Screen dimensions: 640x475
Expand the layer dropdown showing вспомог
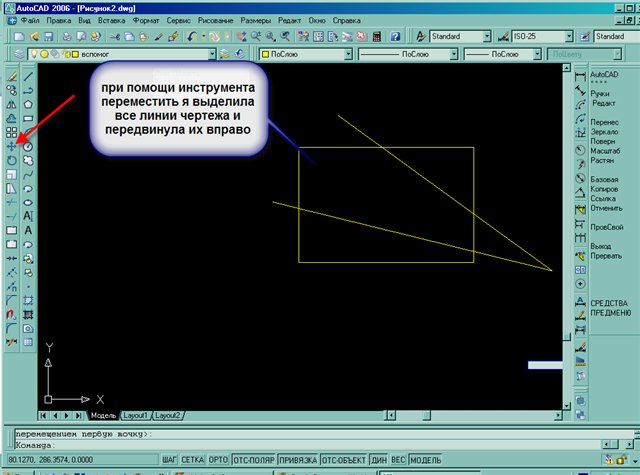211,54
